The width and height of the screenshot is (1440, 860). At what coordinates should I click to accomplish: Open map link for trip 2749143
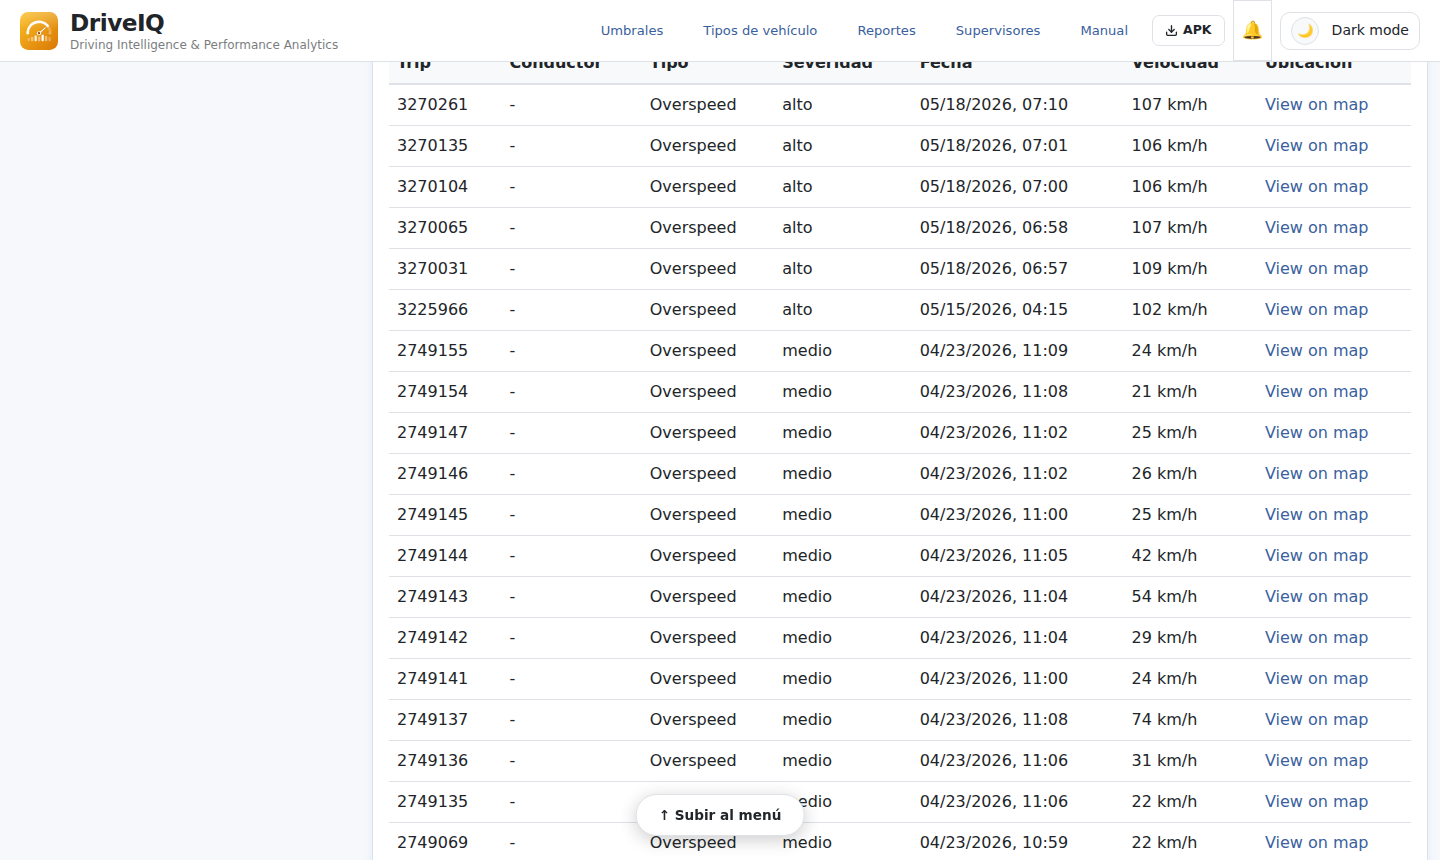point(1316,597)
